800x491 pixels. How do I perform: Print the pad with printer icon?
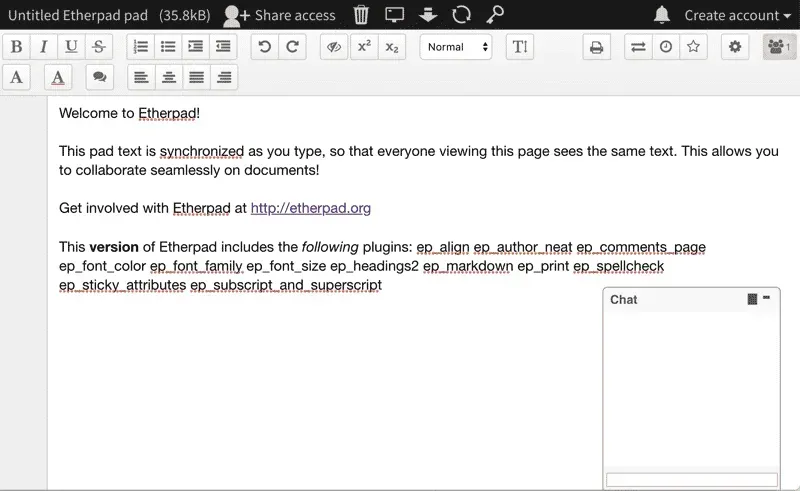click(x=596, y=47)
